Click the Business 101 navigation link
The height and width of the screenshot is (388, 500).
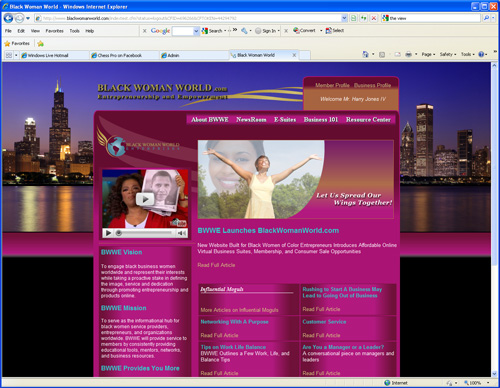click(x=321, y=119)
